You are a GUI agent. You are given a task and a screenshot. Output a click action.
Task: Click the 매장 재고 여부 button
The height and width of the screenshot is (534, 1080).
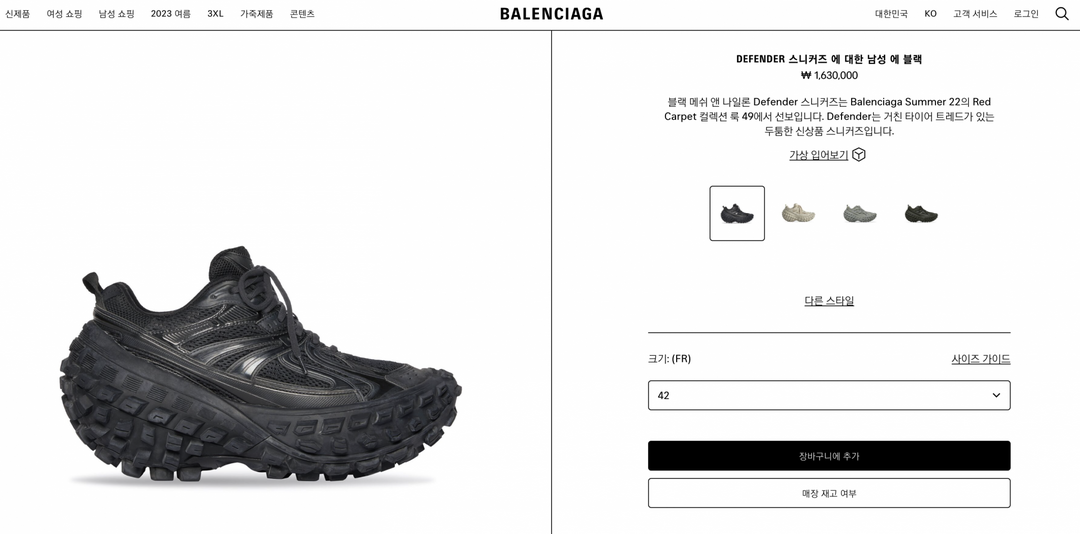tap(829, 493)
